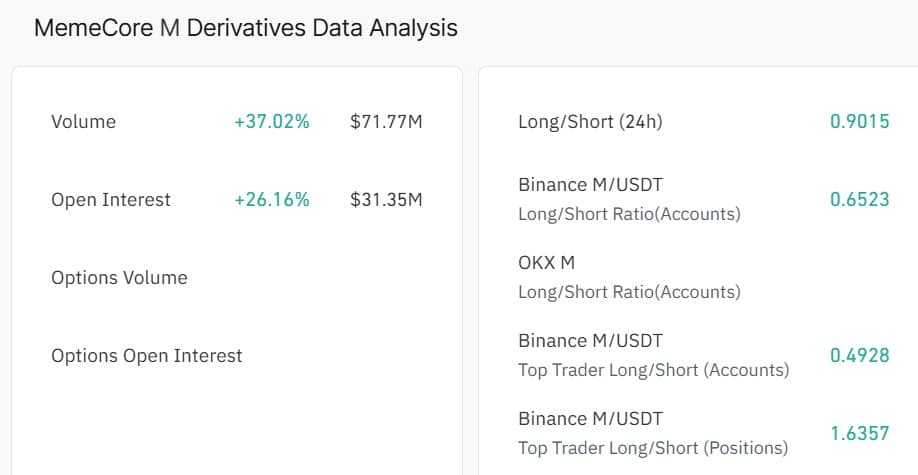
Task: Select the $71.77M volume value
Action: [386, 122]
